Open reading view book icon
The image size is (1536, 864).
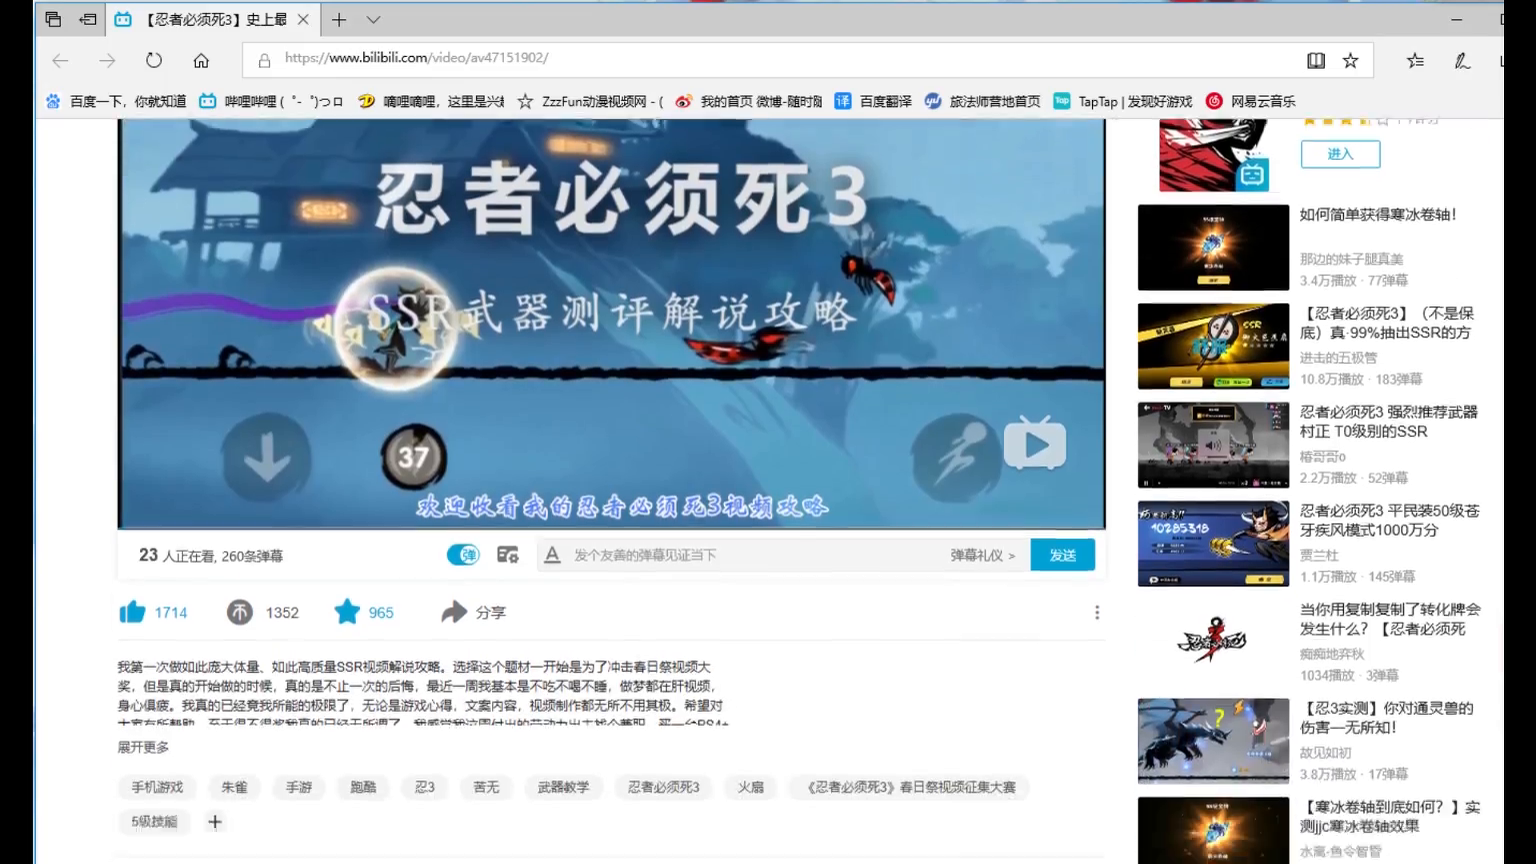click(x=1316, y=60)
